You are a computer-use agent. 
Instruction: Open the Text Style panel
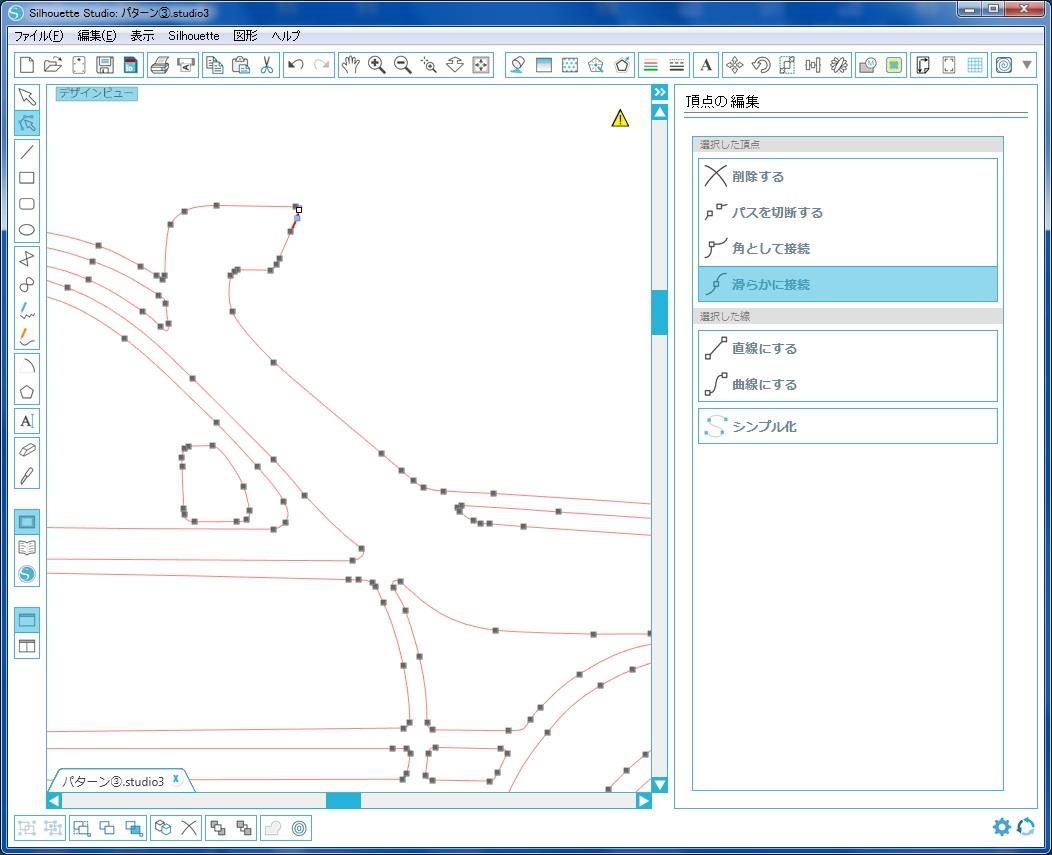pyautogui.click(x=706, y=65)
